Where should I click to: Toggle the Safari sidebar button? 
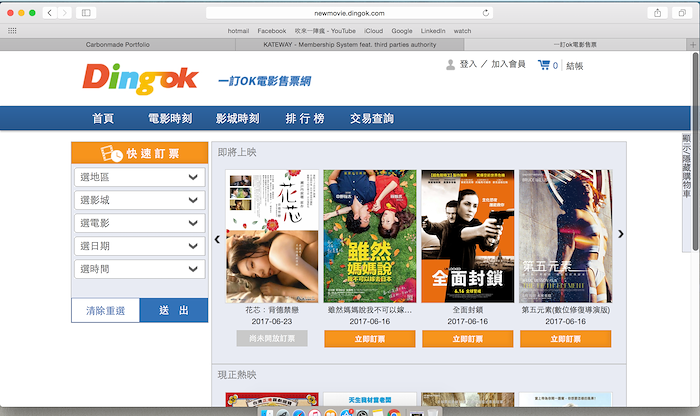click(x=86, y=13)
